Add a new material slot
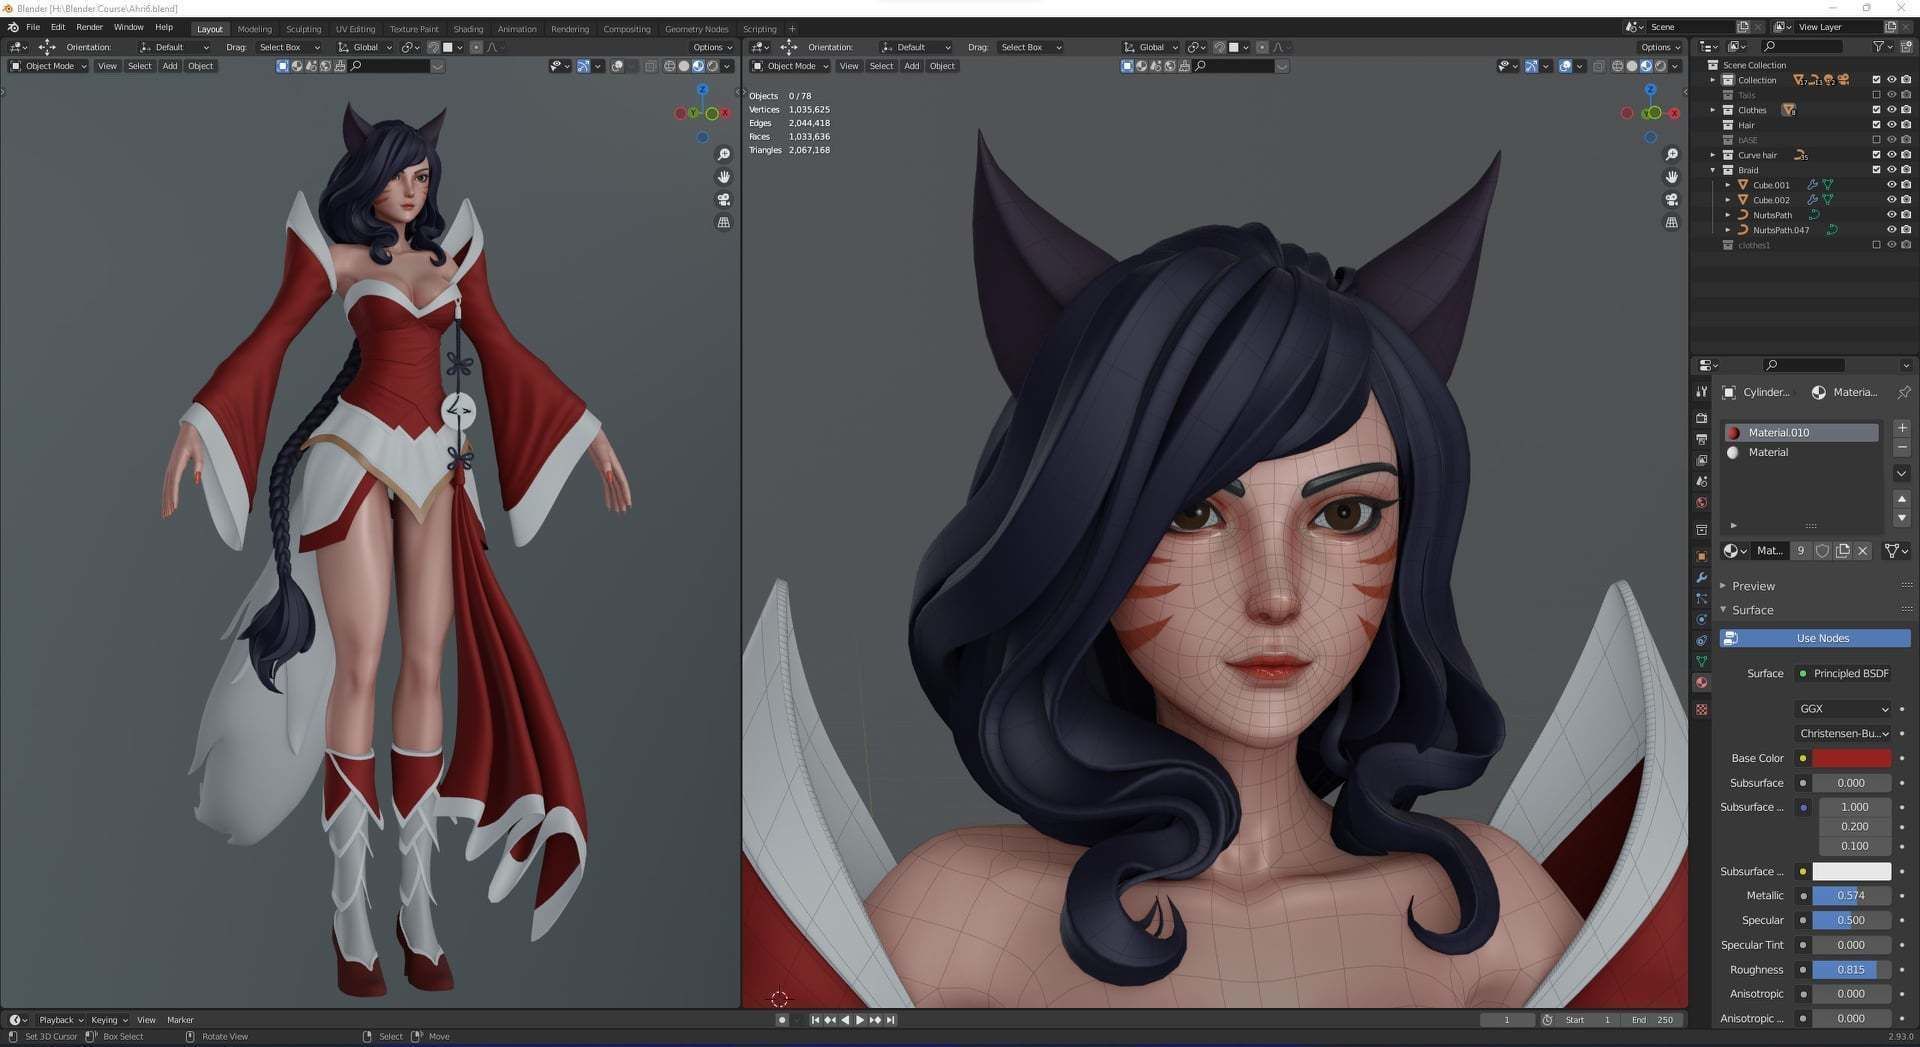The image size is (1920, 1047). (1902, 428)
